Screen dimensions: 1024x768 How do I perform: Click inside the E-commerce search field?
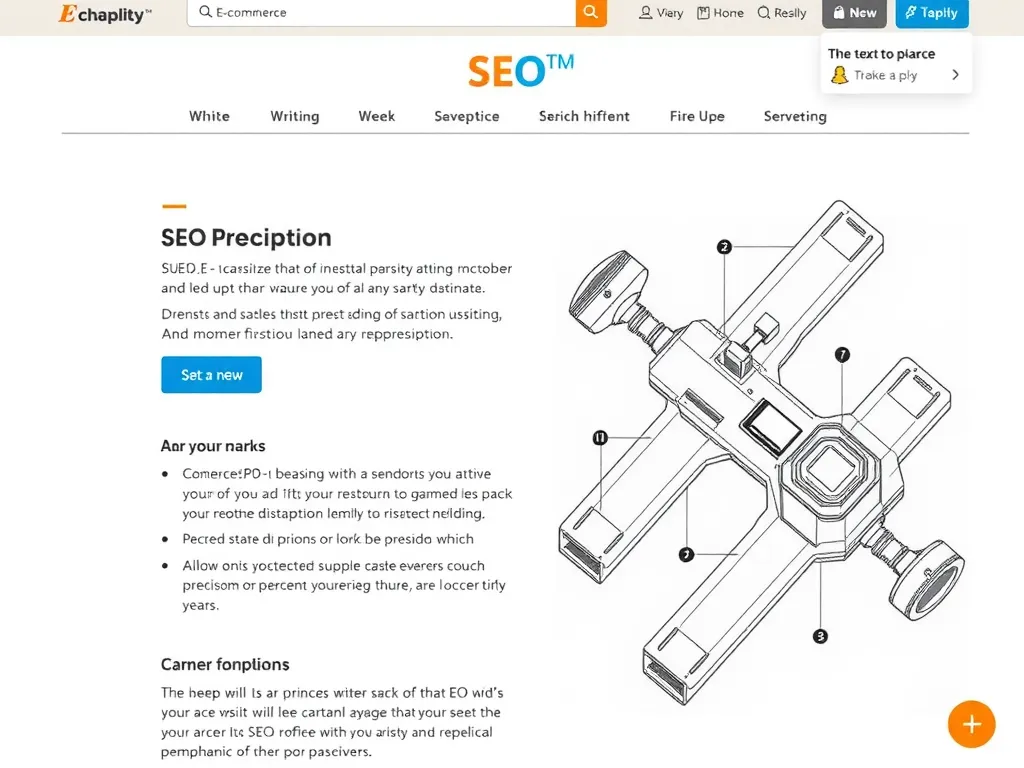[x=380, y=13]
